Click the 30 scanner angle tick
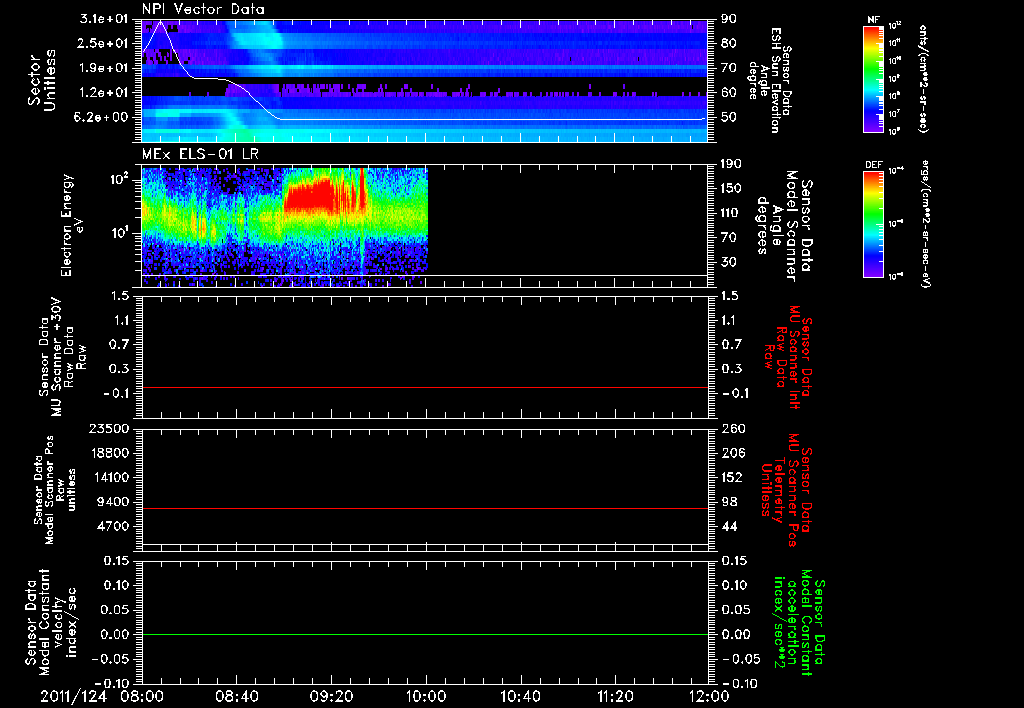The width and height of the screenshot is (1024, 708). click(729, 262)
